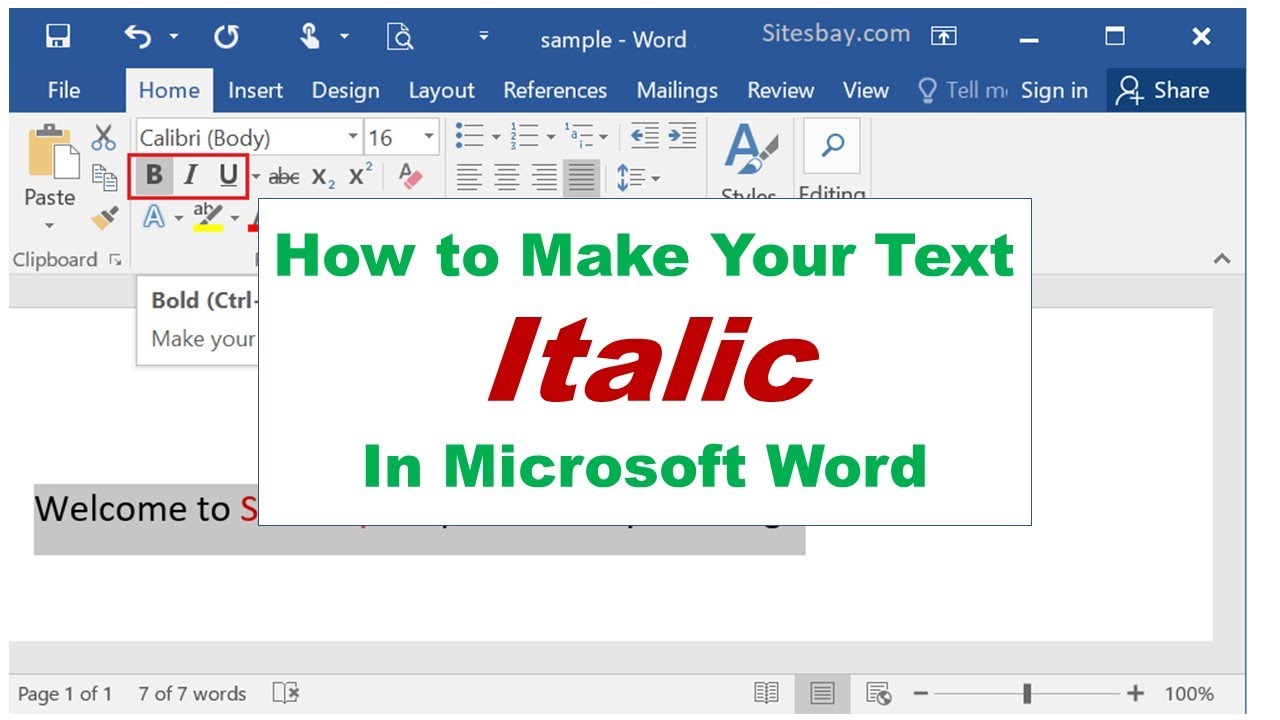Increase the paragraph indent
This screenshot has width=1280, height=720.
point(682,136)
